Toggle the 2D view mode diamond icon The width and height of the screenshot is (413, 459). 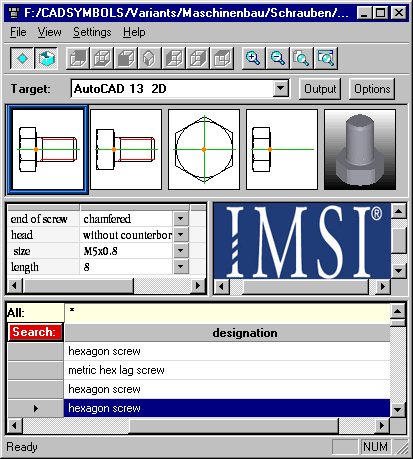[22, 59]
